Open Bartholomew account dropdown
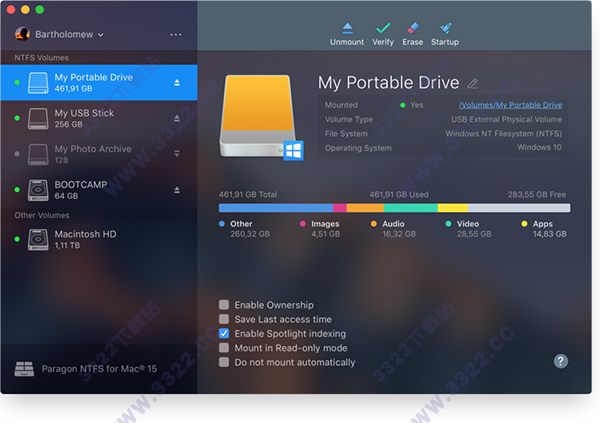 pyautogui.click(x=69, y=34)
